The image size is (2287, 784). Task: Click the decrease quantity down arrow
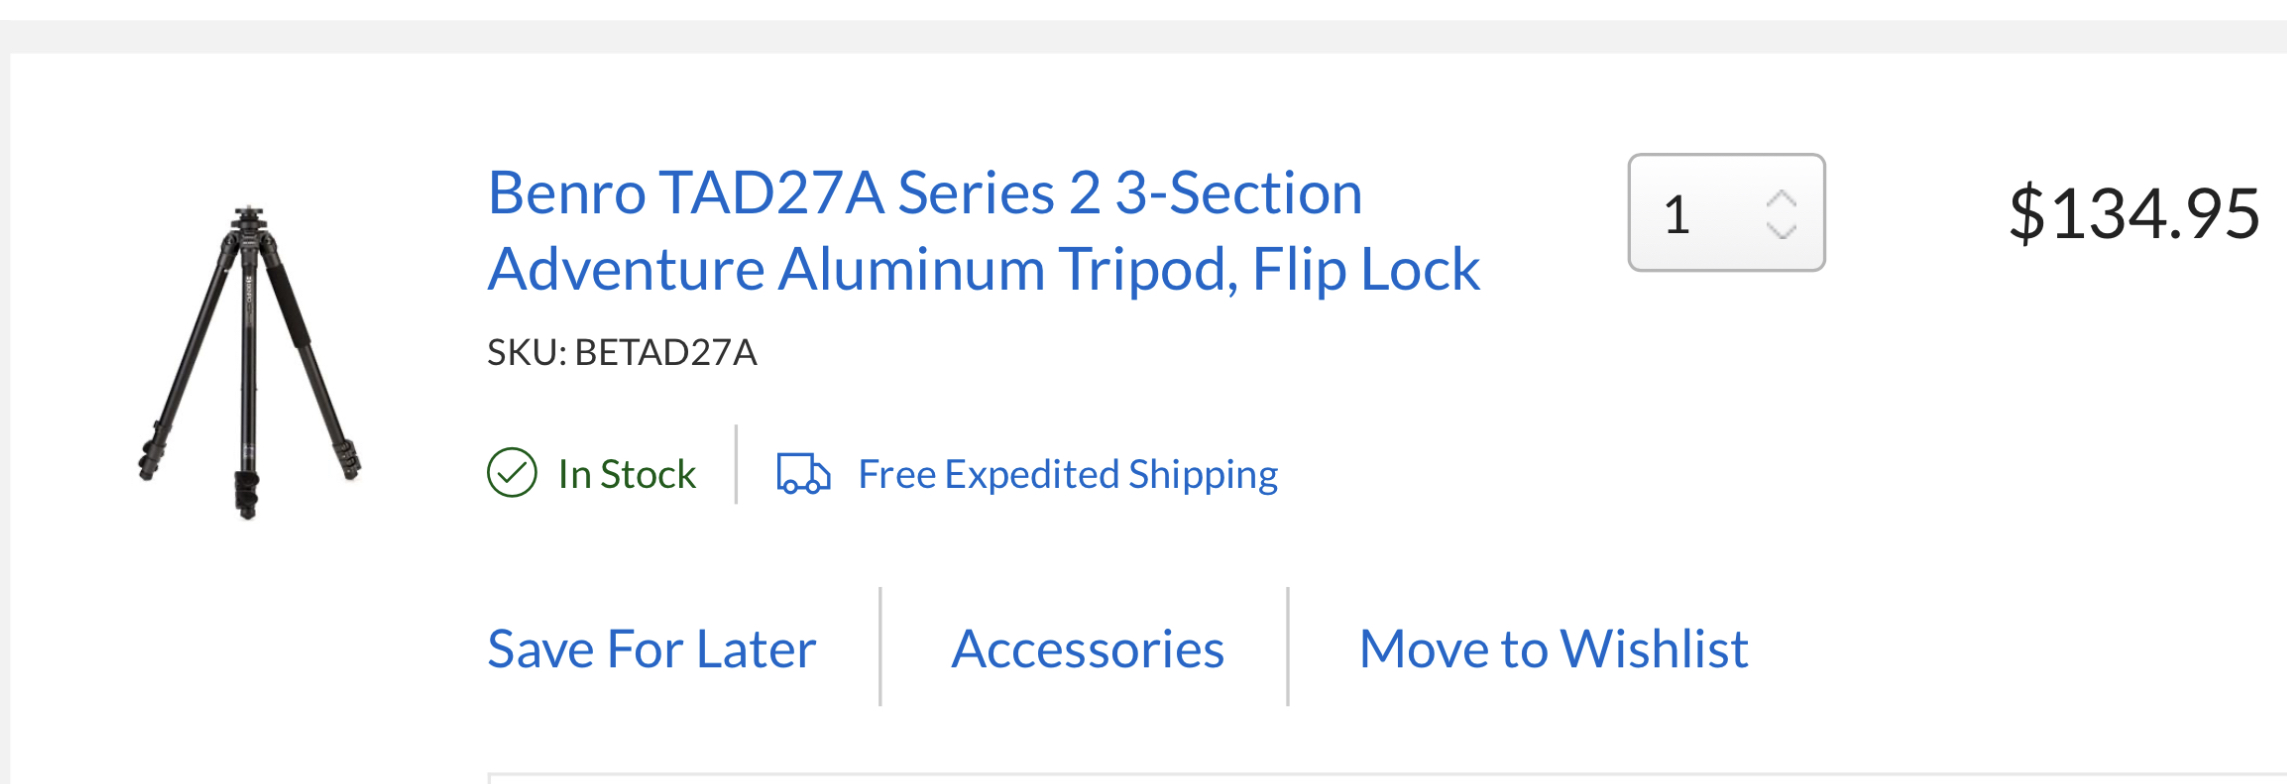pos(1781,230)
